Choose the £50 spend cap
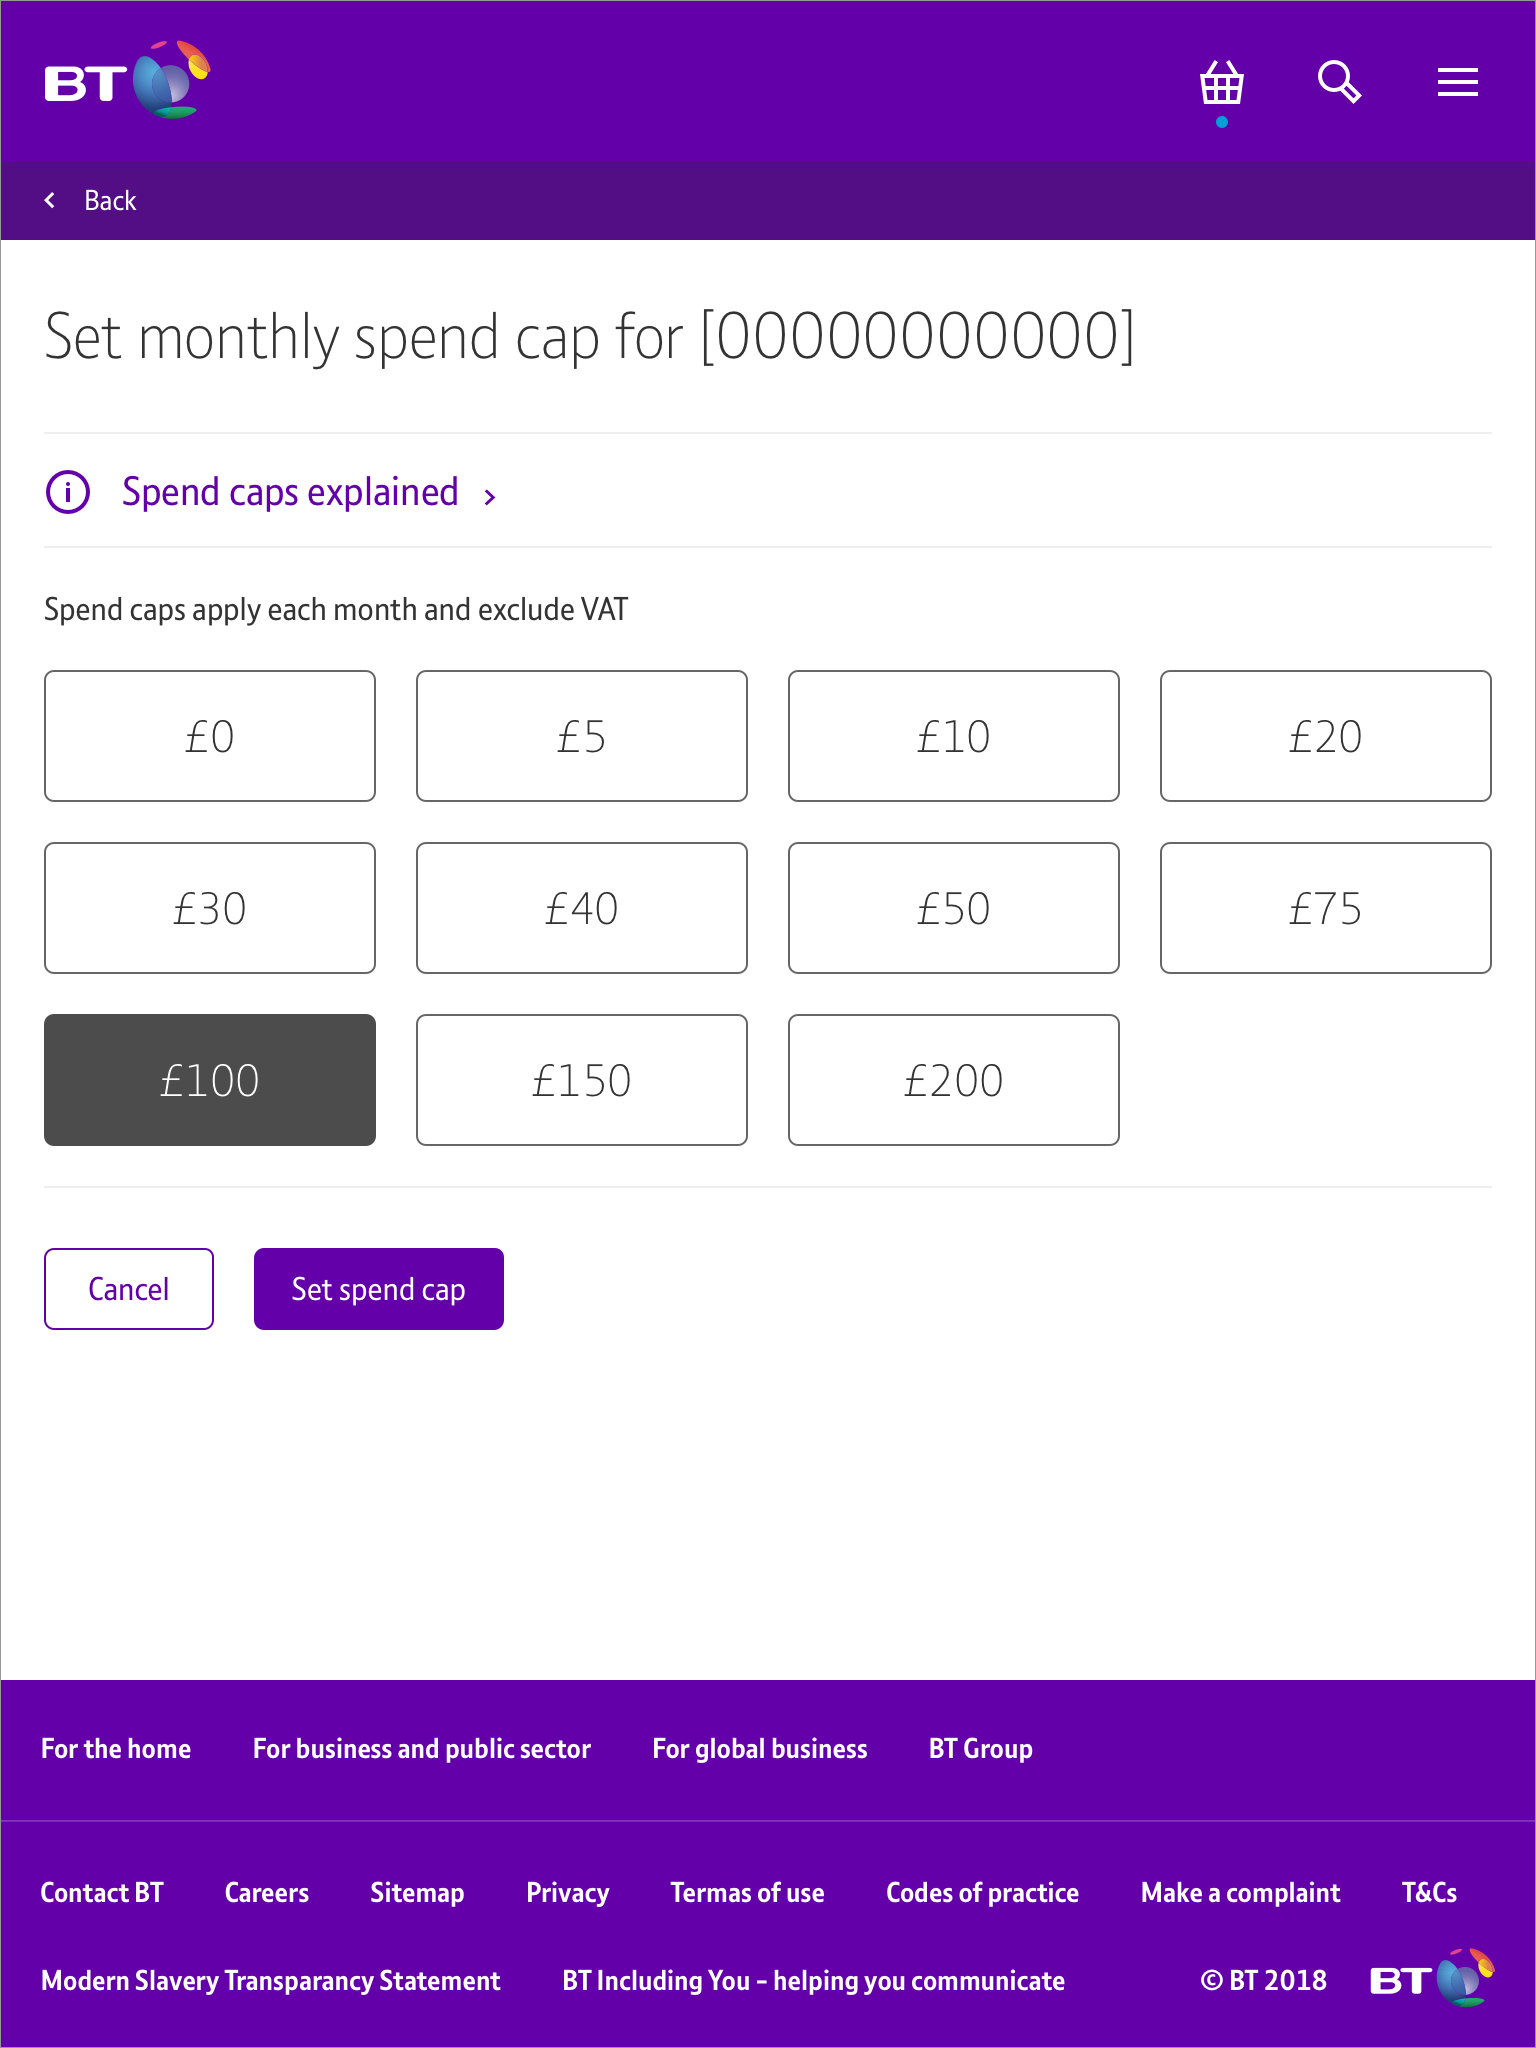1536x2048 pixels. [953, 908]
